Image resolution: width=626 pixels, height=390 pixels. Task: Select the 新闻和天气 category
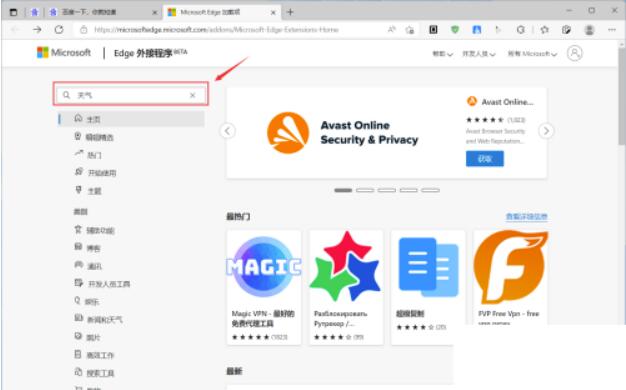coord(99,319)
